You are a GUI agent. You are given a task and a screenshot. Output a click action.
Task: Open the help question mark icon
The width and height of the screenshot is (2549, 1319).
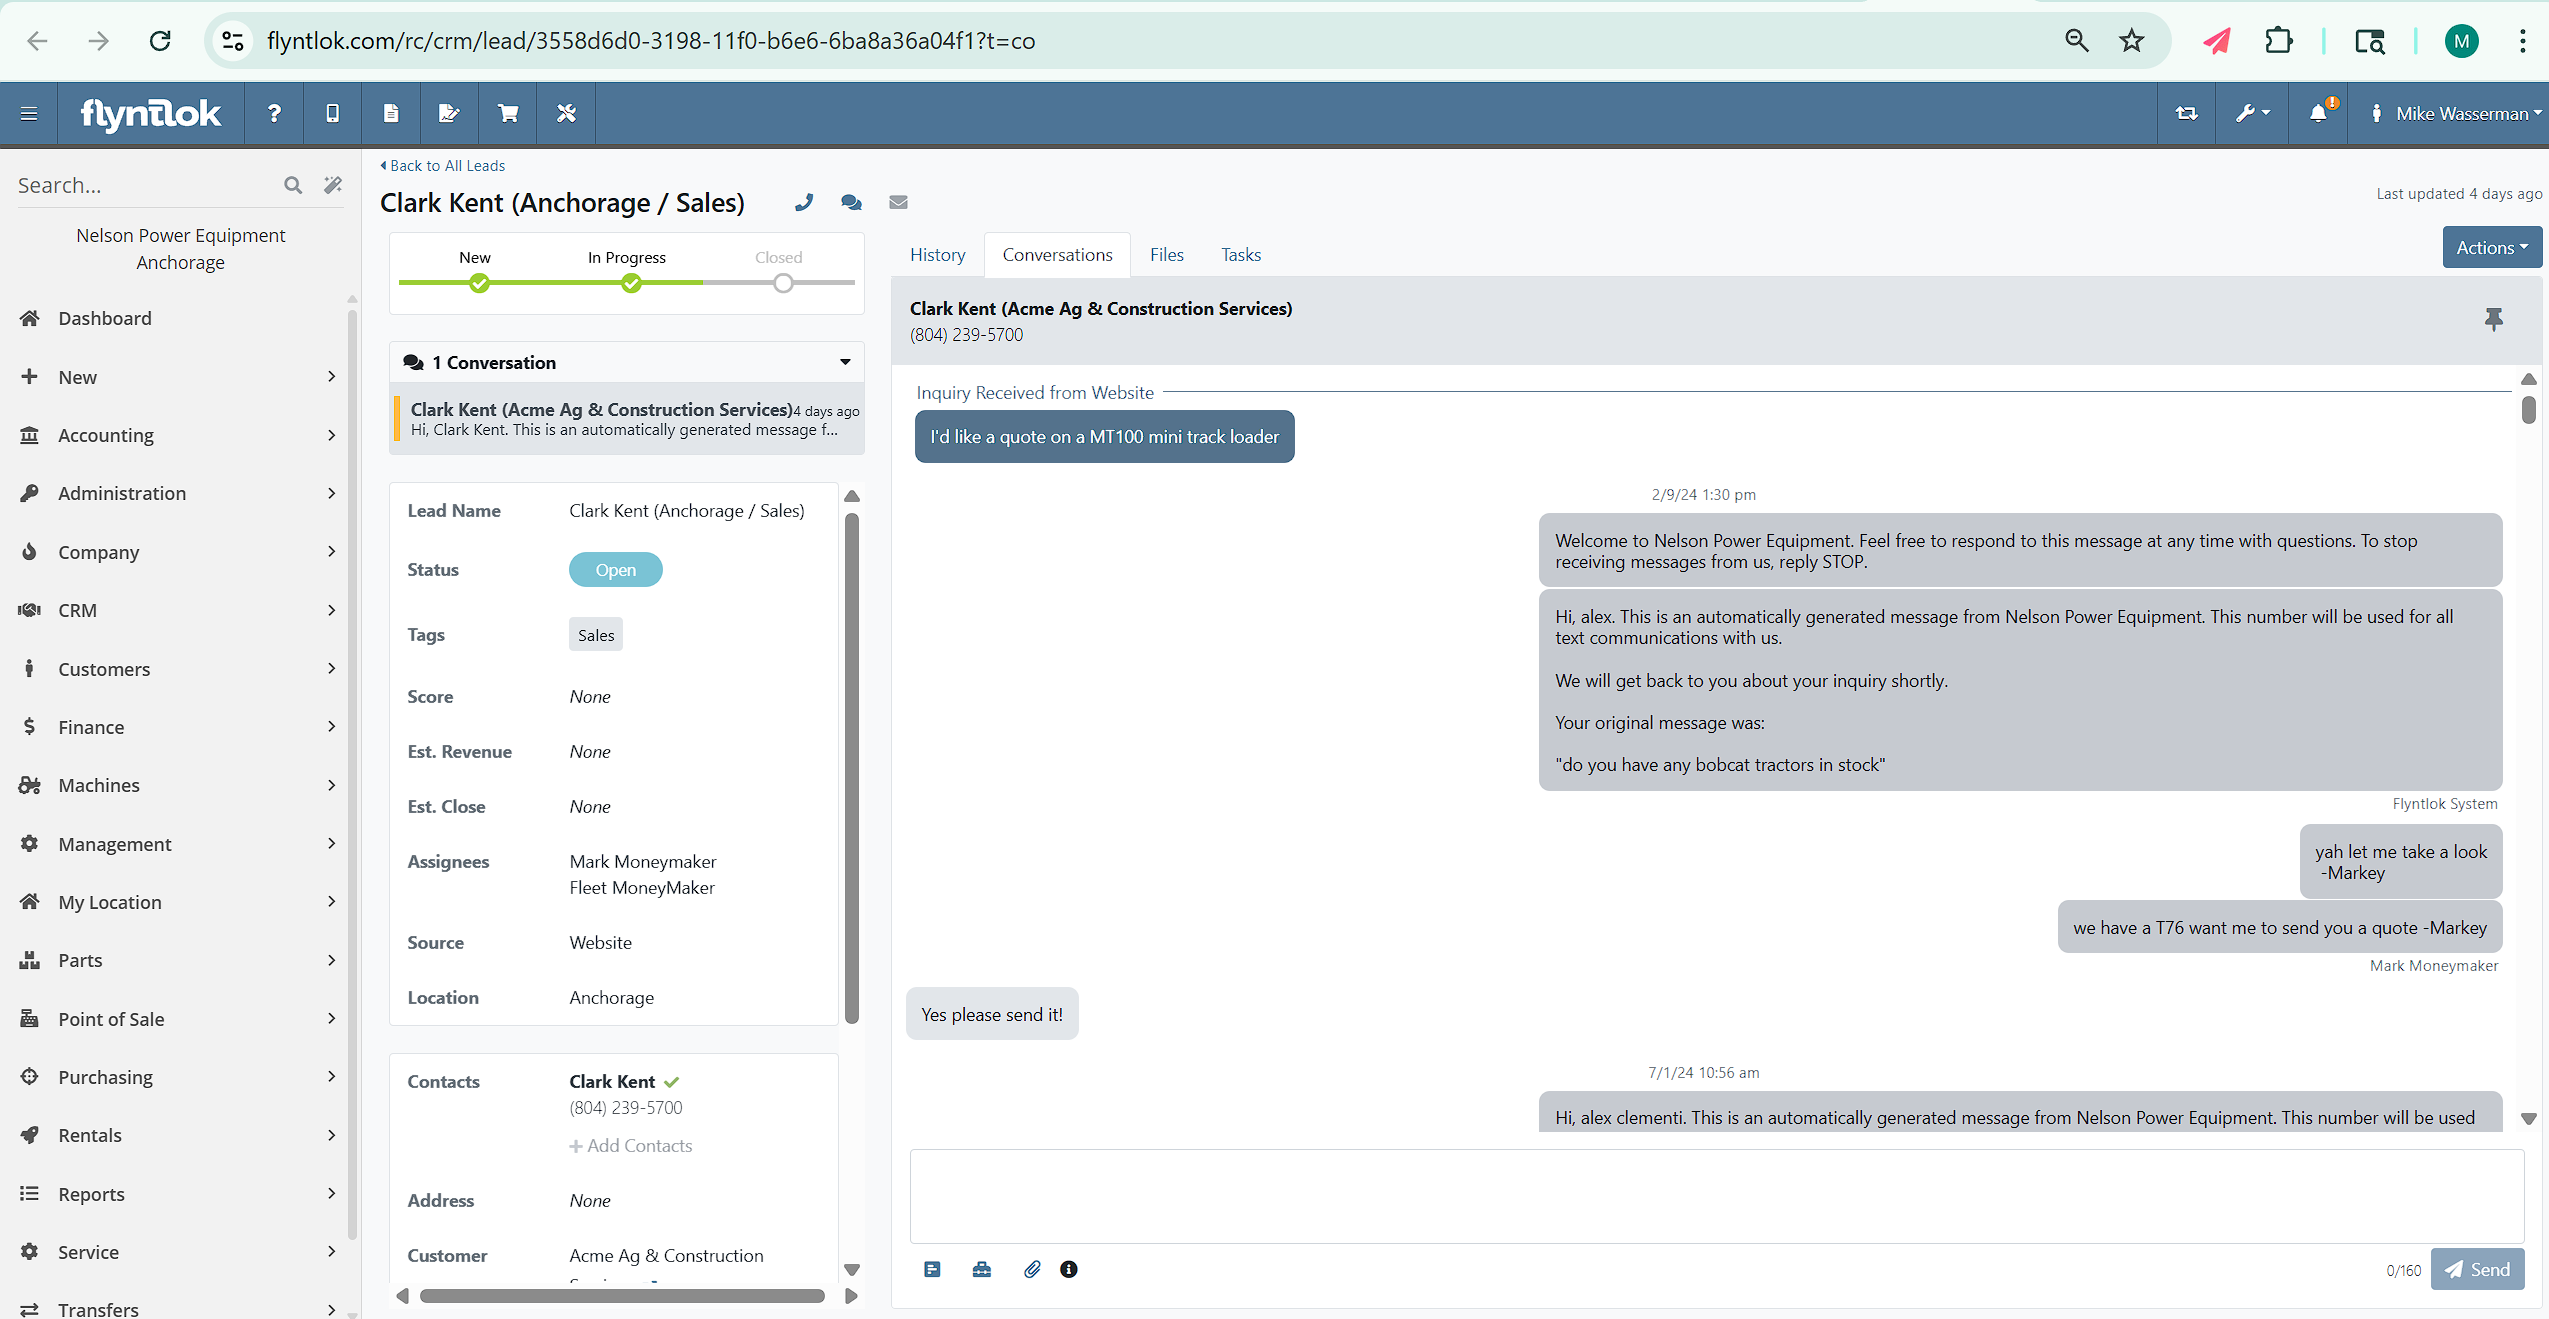[274, 114]
